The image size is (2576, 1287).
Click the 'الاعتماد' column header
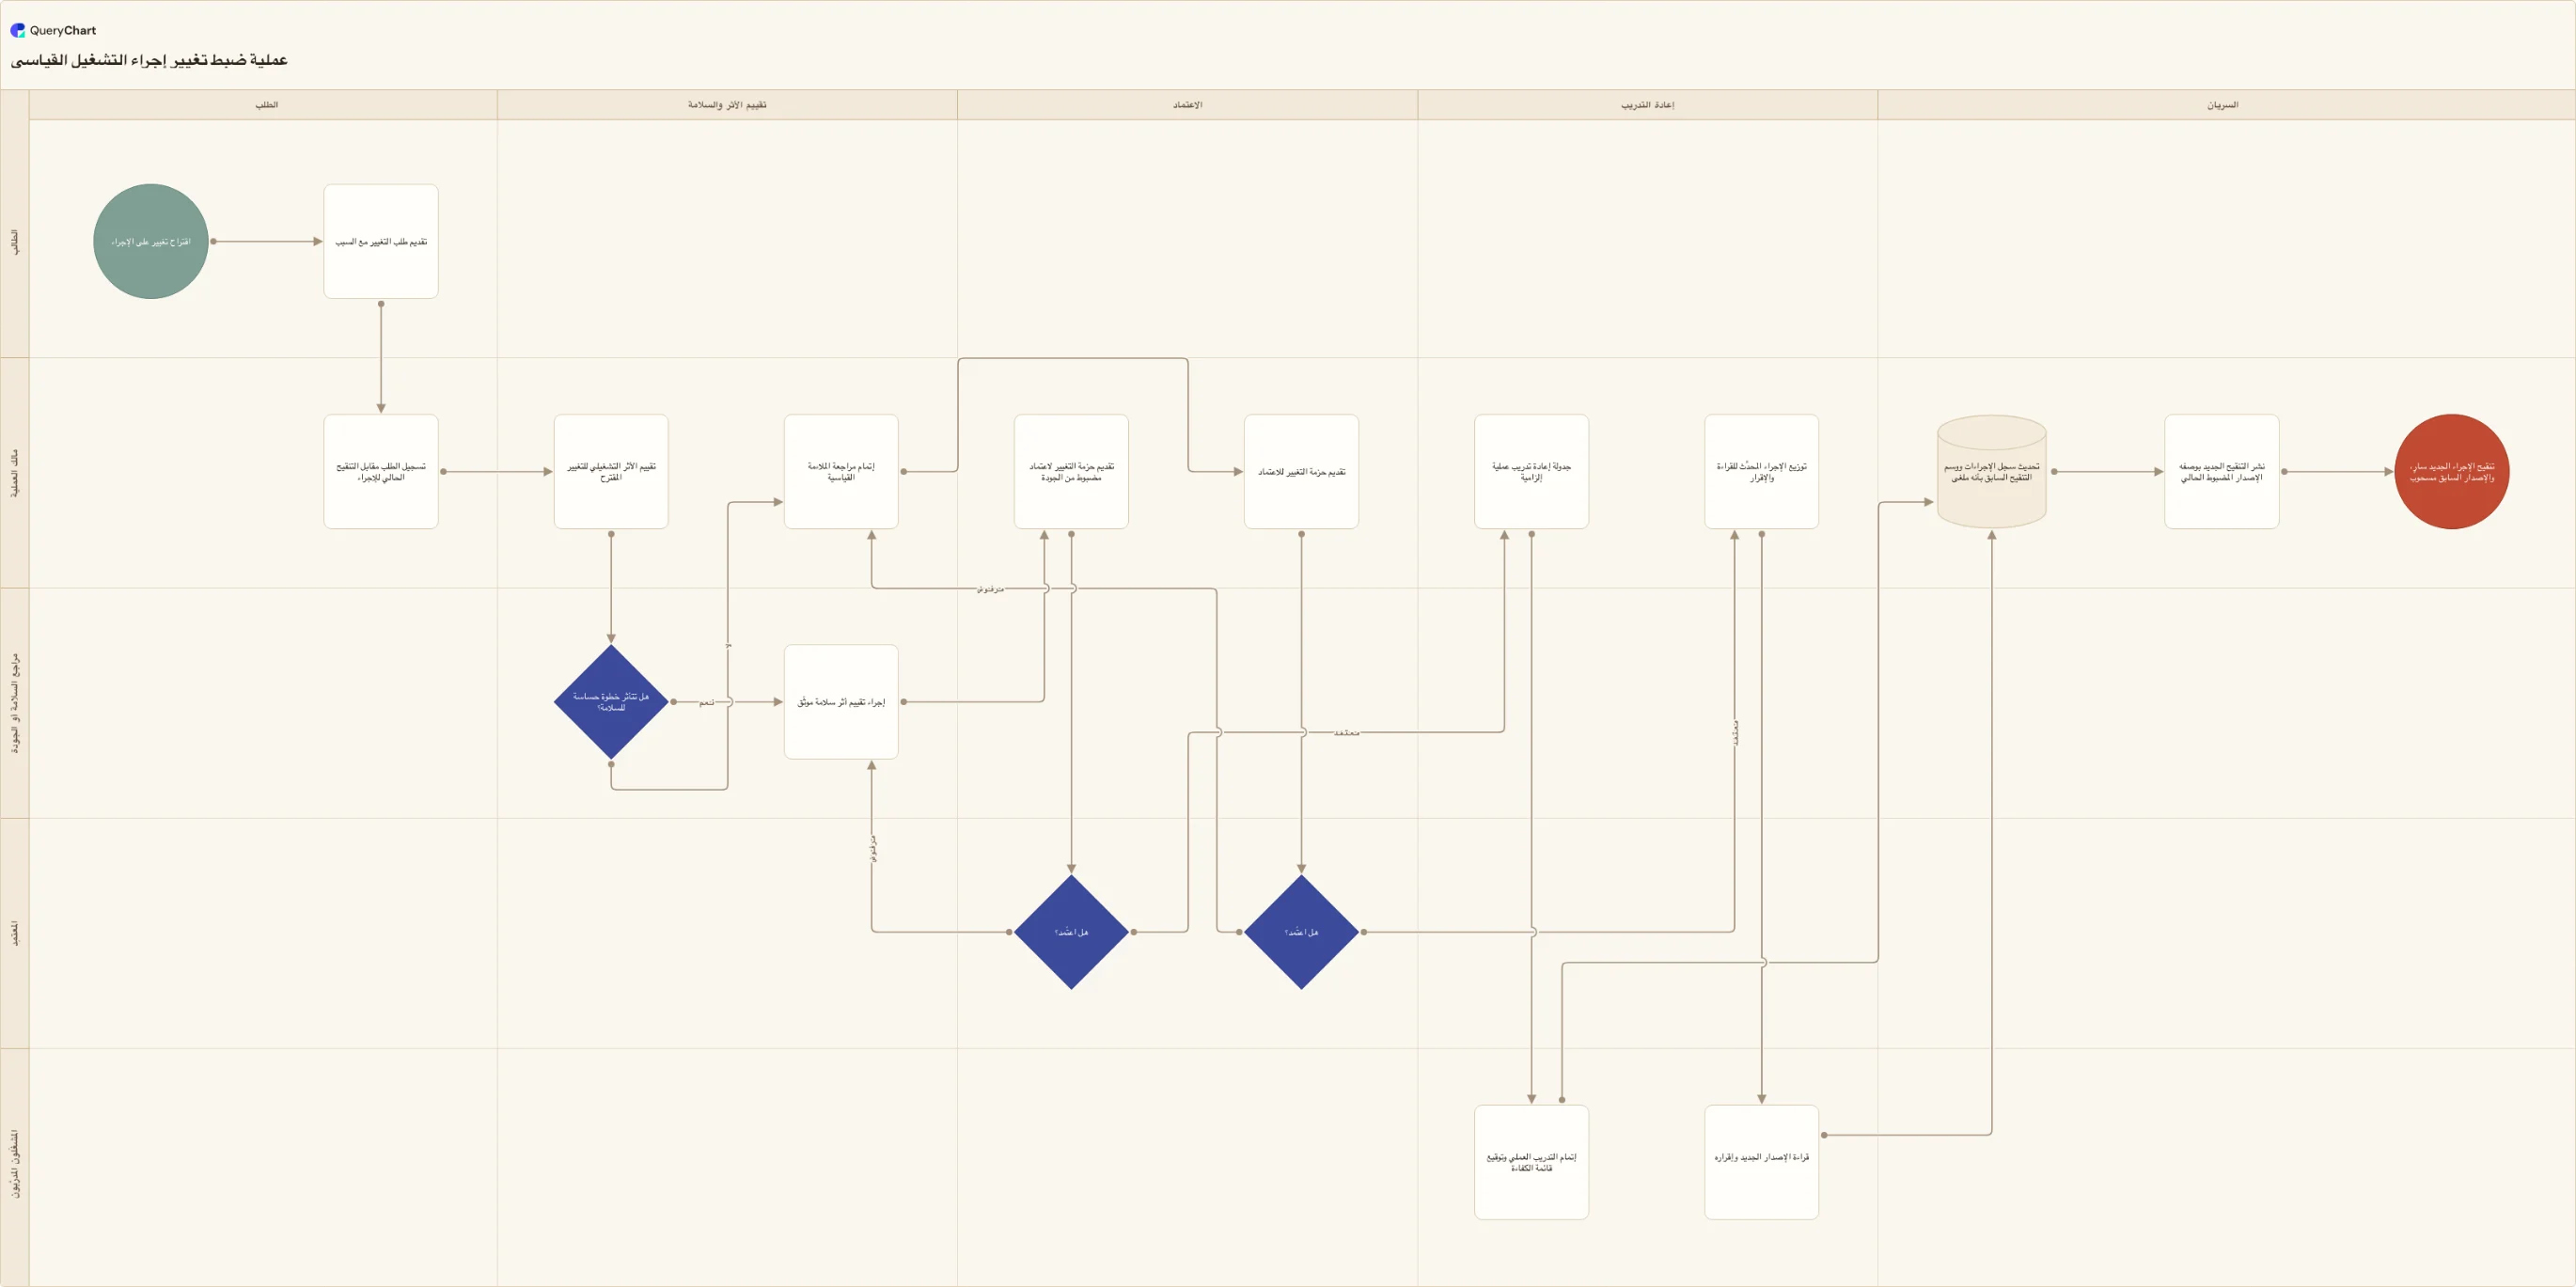1187,105
